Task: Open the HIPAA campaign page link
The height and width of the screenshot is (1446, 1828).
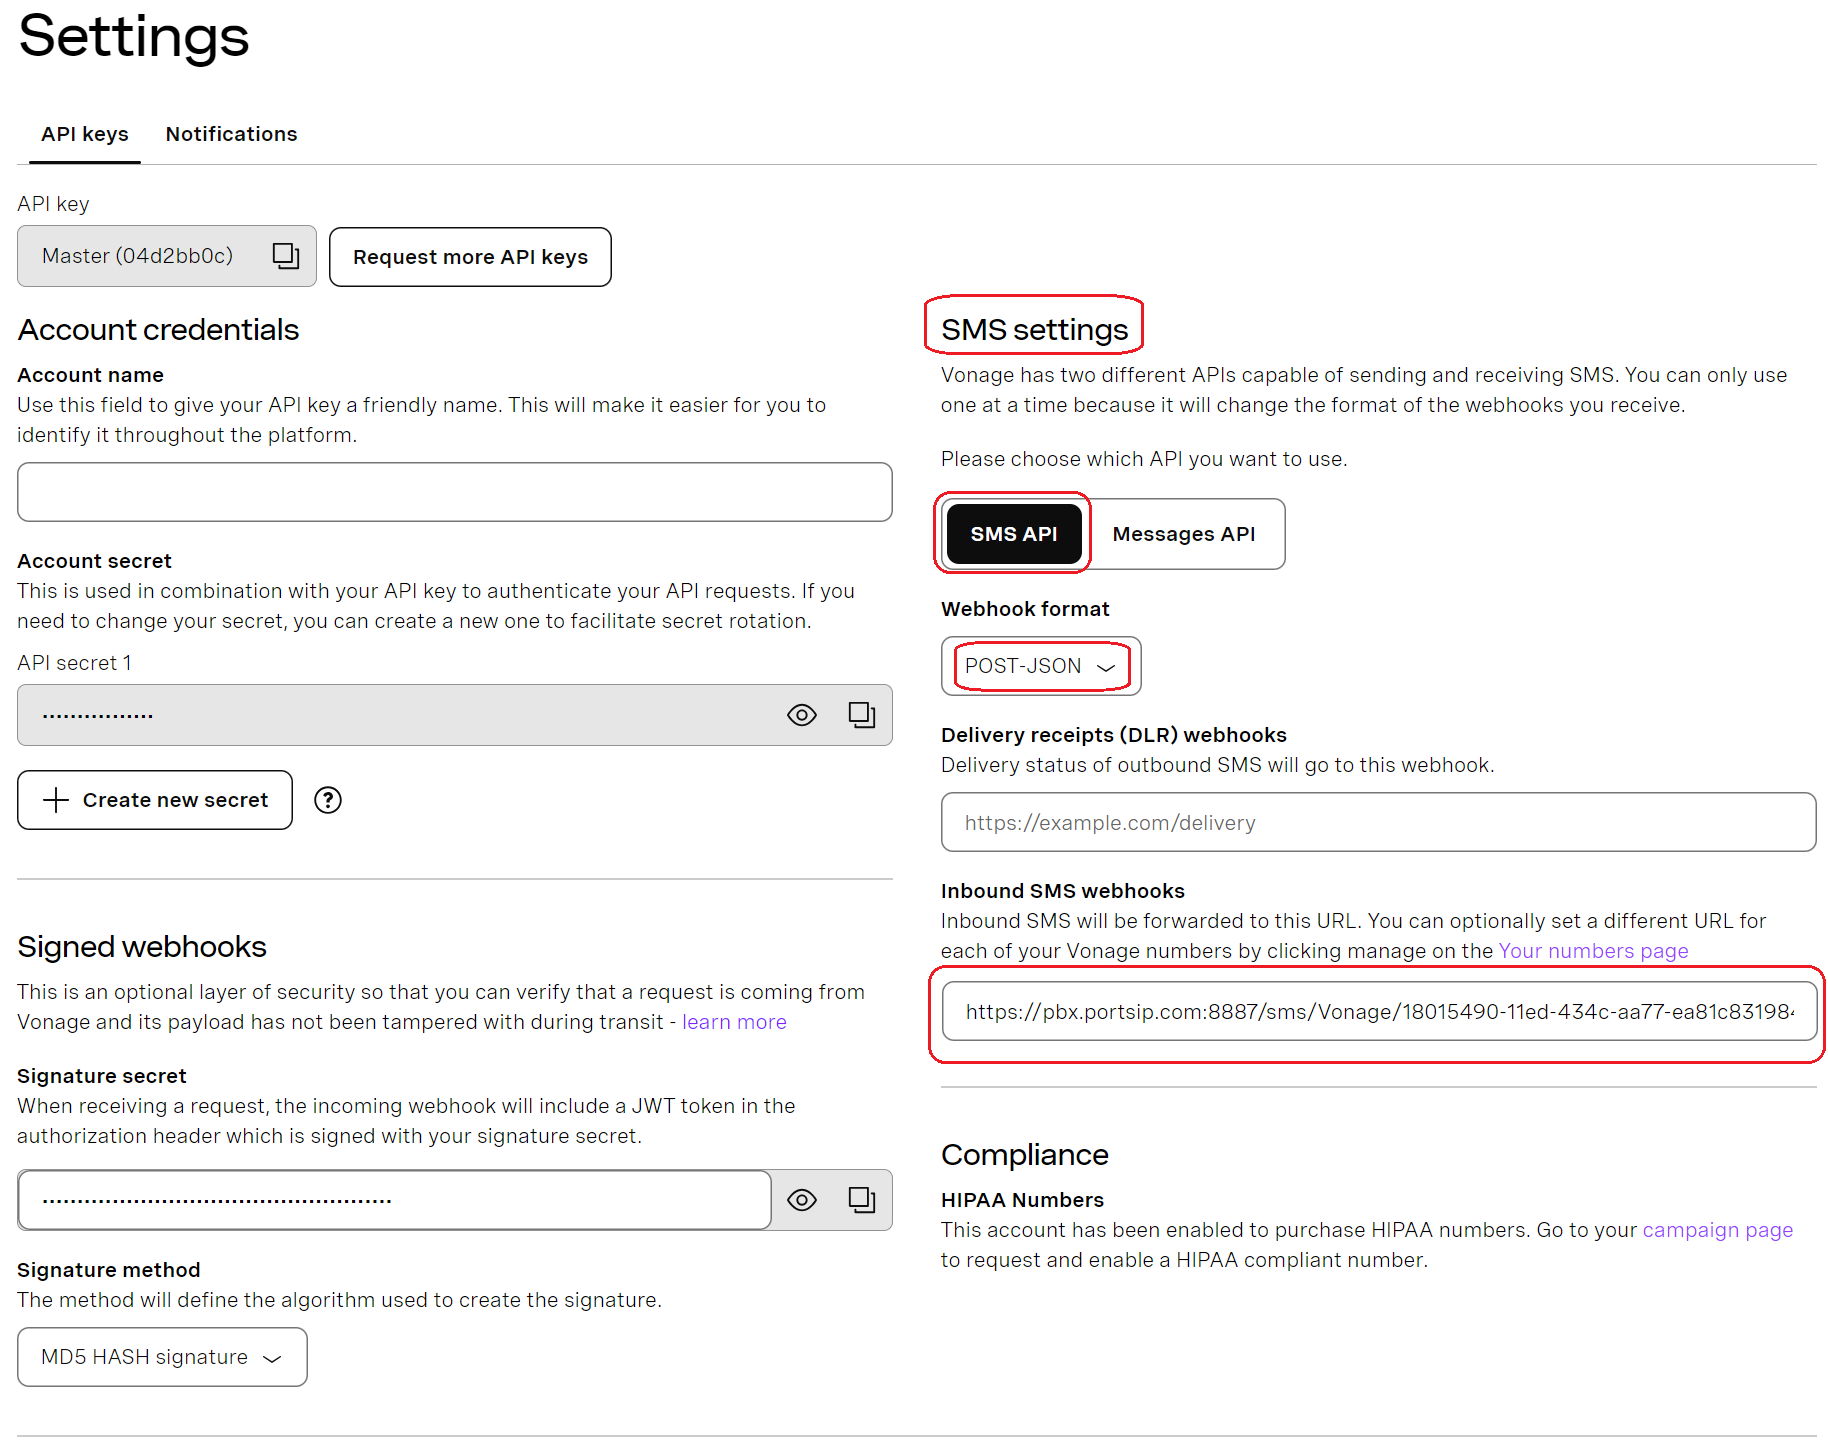Action: [1717, 1230]
